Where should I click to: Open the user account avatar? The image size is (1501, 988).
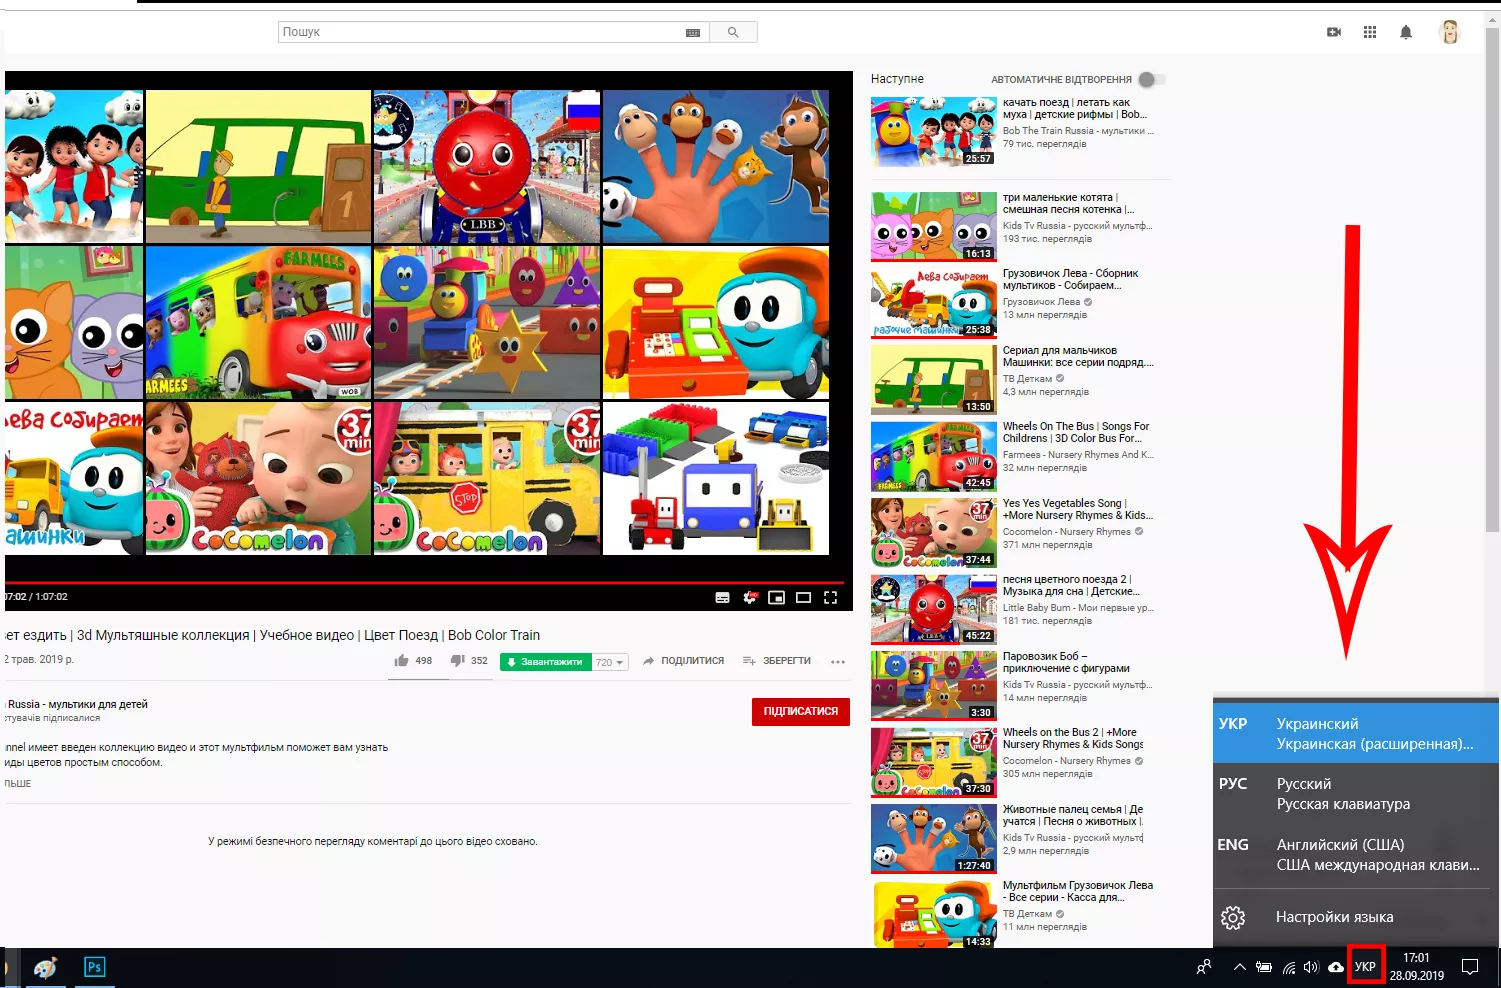[x=1449, y=32]
